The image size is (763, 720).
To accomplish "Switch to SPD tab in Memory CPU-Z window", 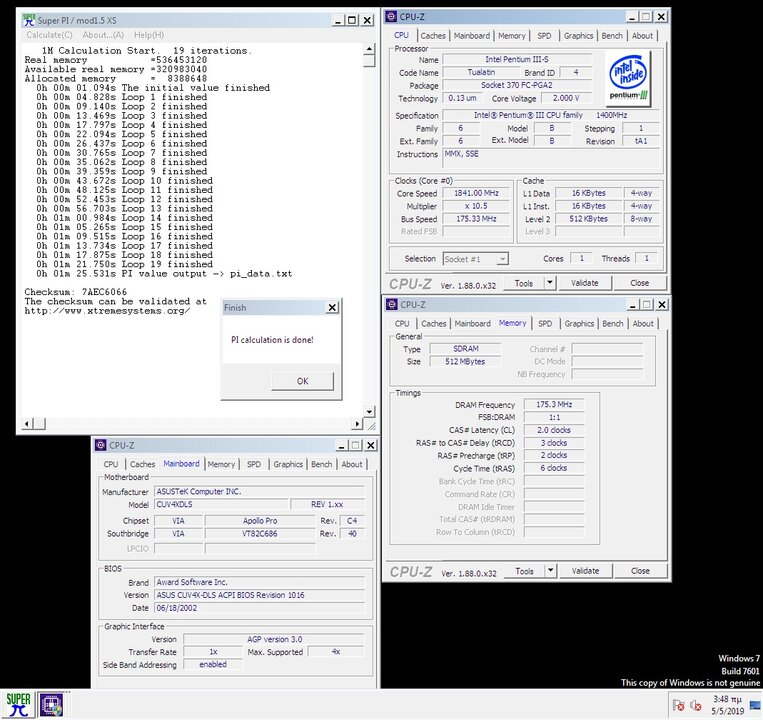I will (x=545, y=324).
